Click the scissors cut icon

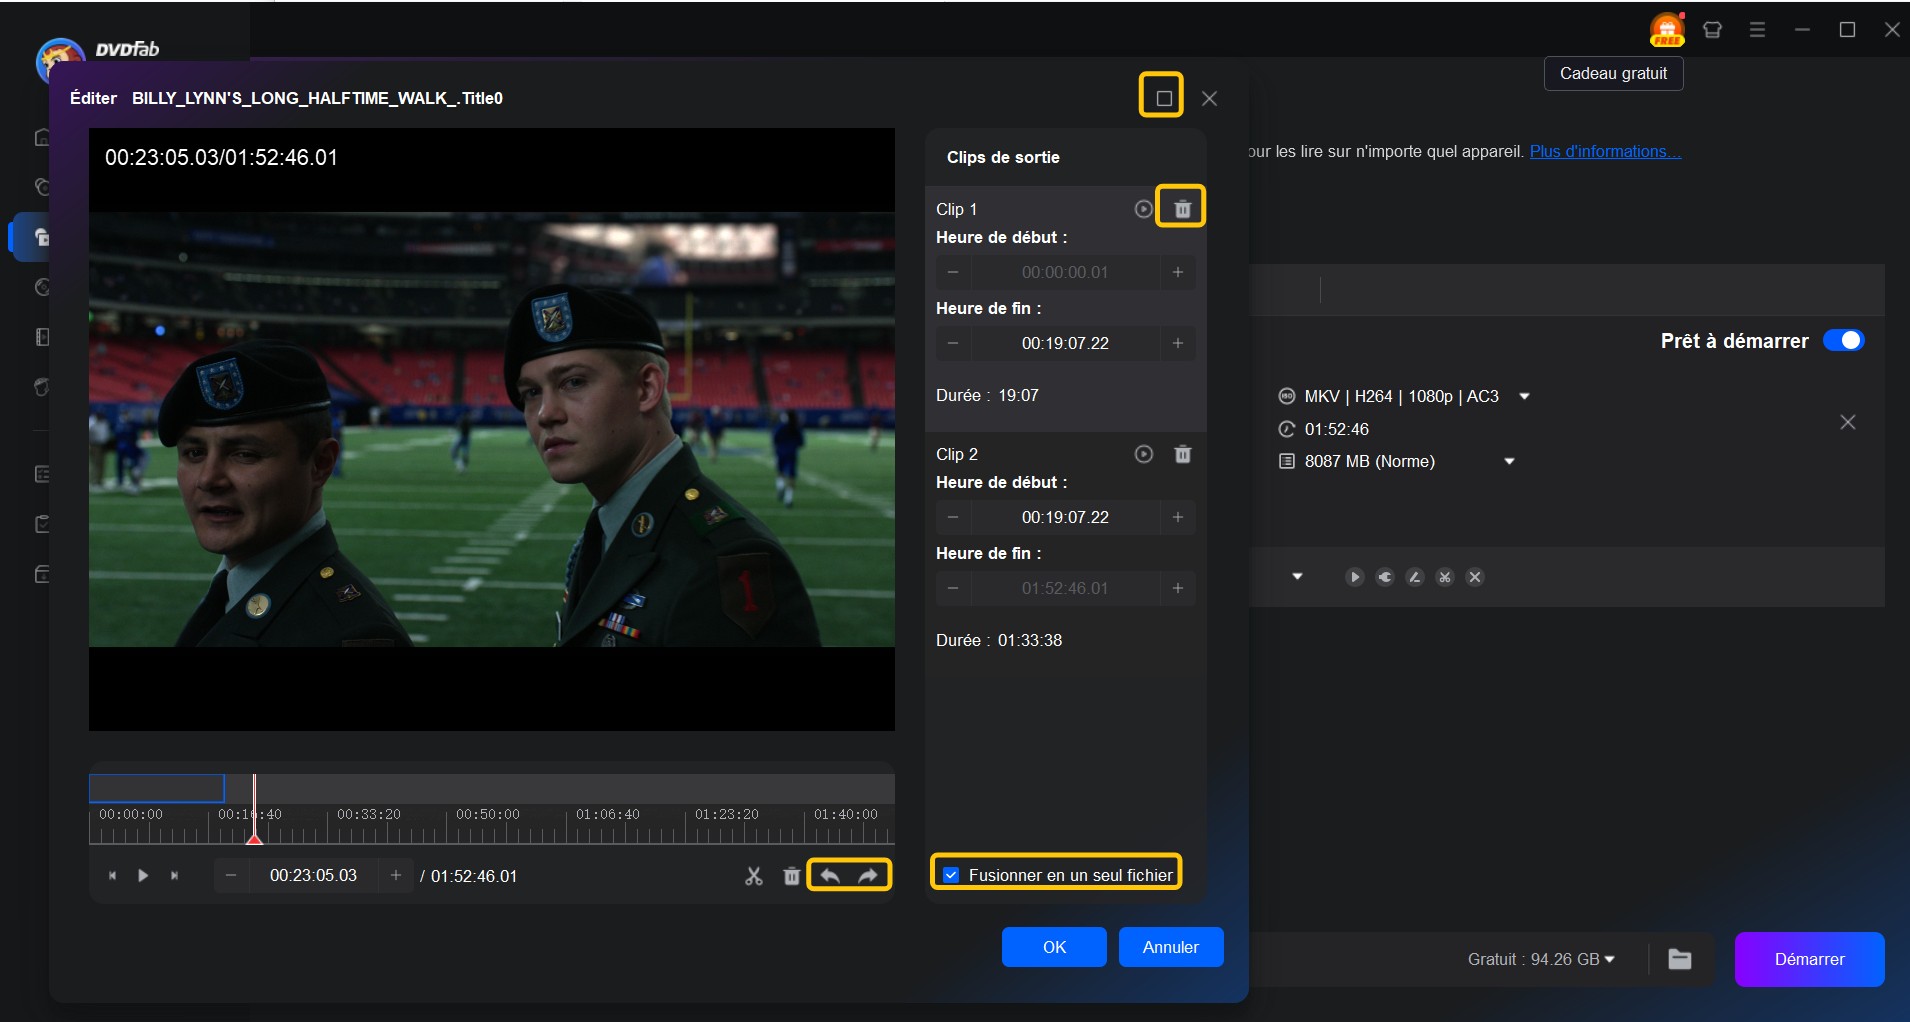point(754,876)
